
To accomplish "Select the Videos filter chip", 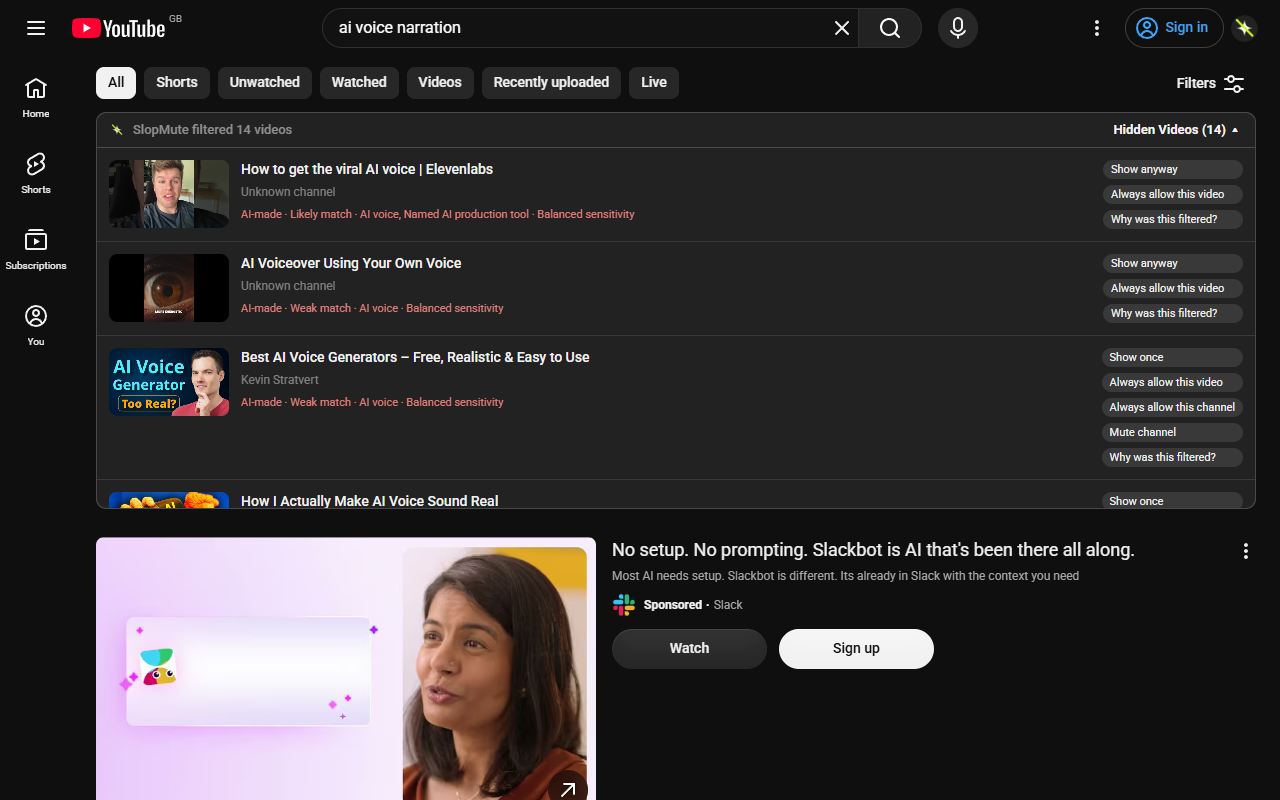I will (x=440, y=83).
